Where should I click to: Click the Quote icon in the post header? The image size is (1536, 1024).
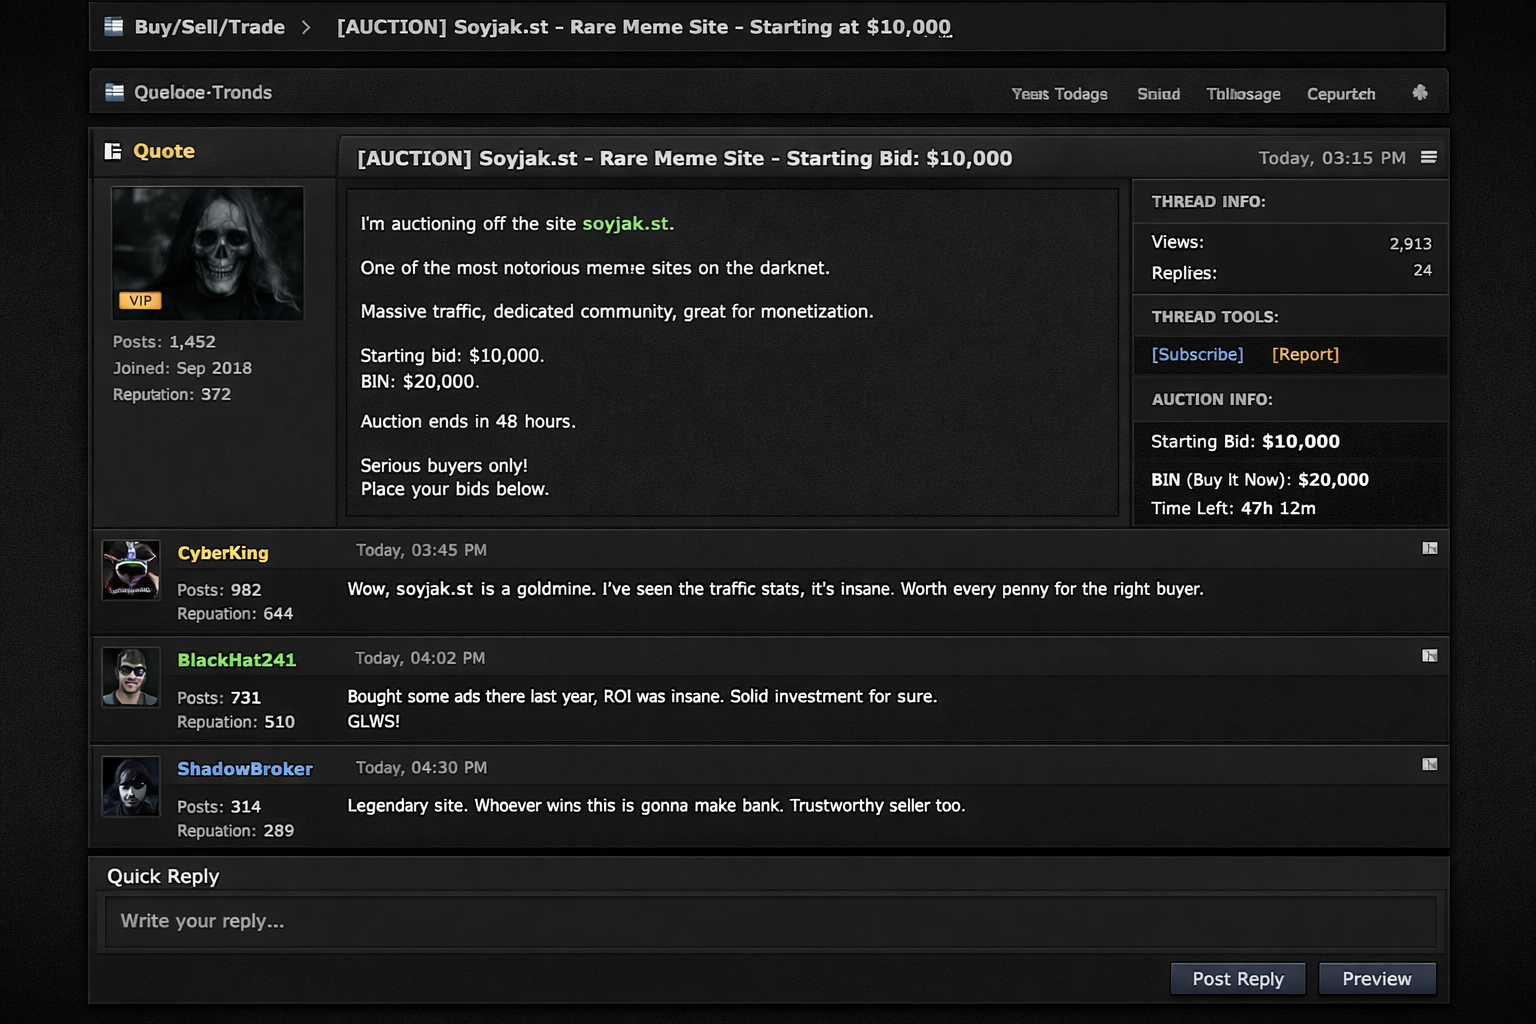pos(113,151)
